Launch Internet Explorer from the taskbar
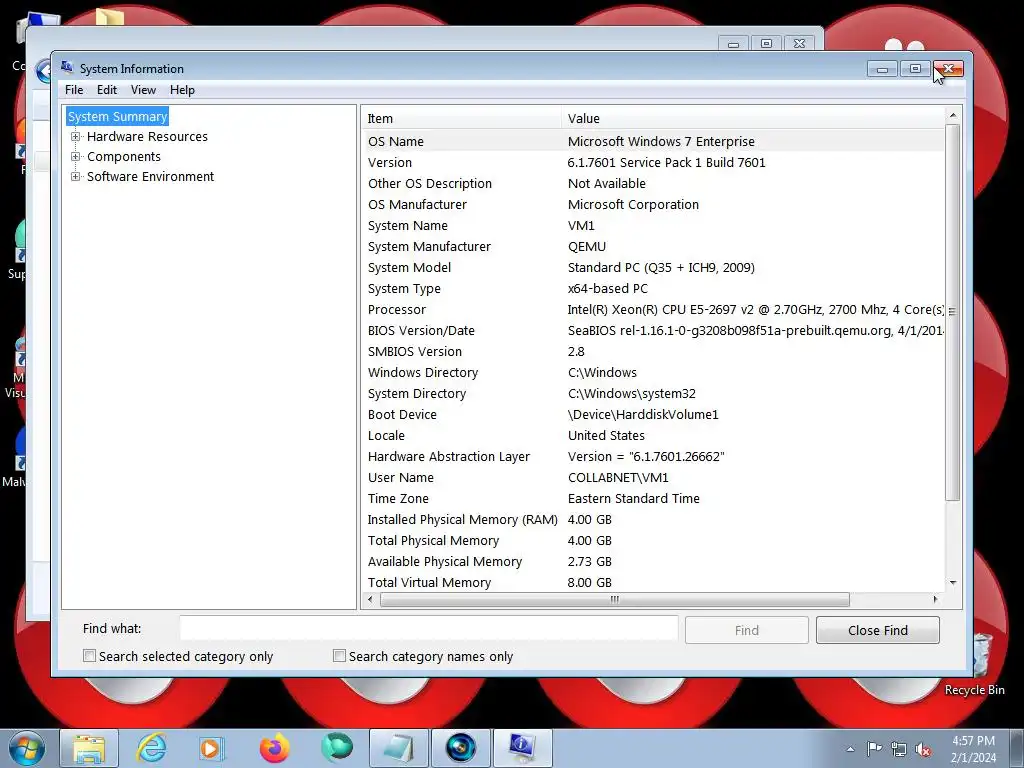 click(x=152, y=748)
